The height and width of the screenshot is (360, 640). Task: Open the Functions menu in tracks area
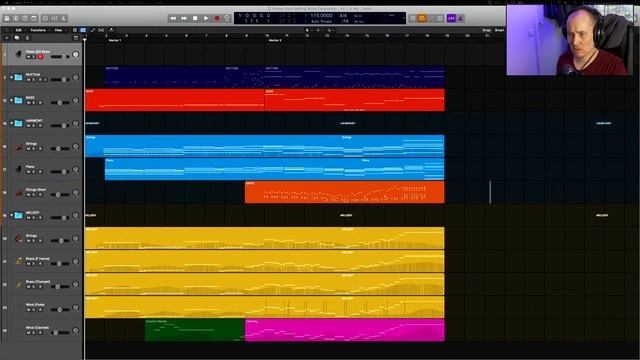pyautogui.click(x=38, y=30)
